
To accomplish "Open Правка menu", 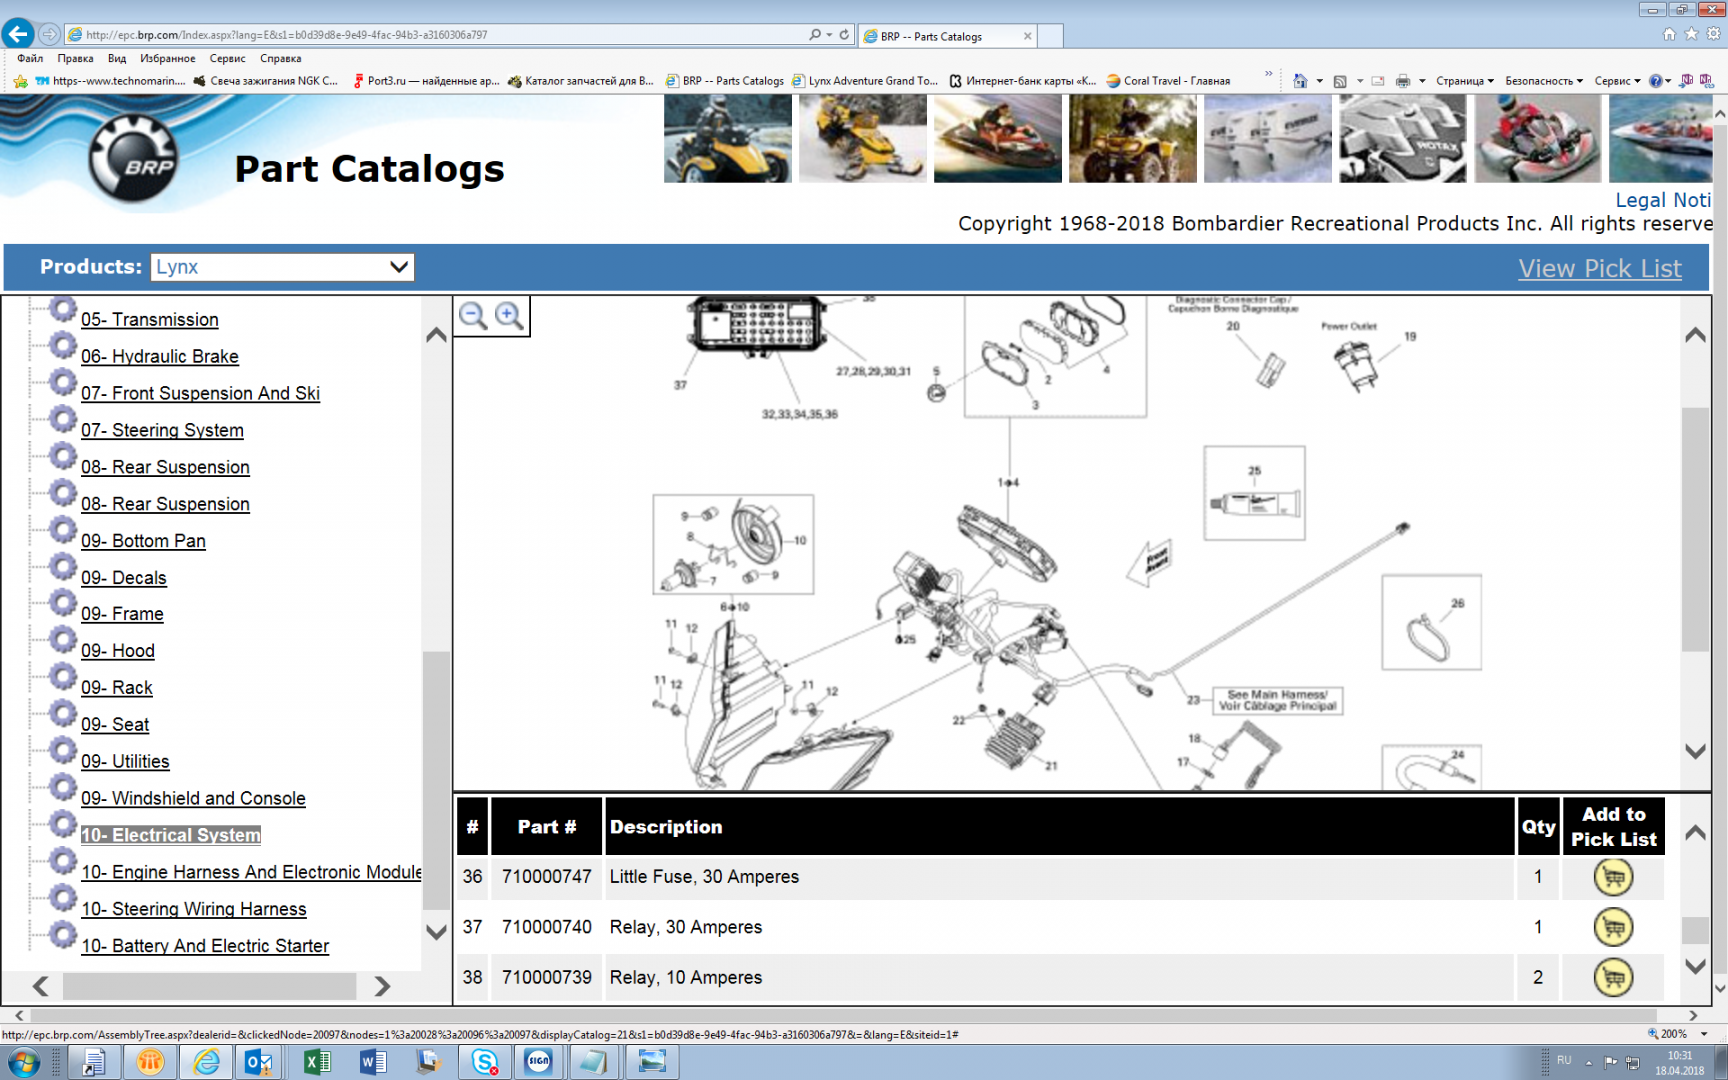I will [76, 59].
